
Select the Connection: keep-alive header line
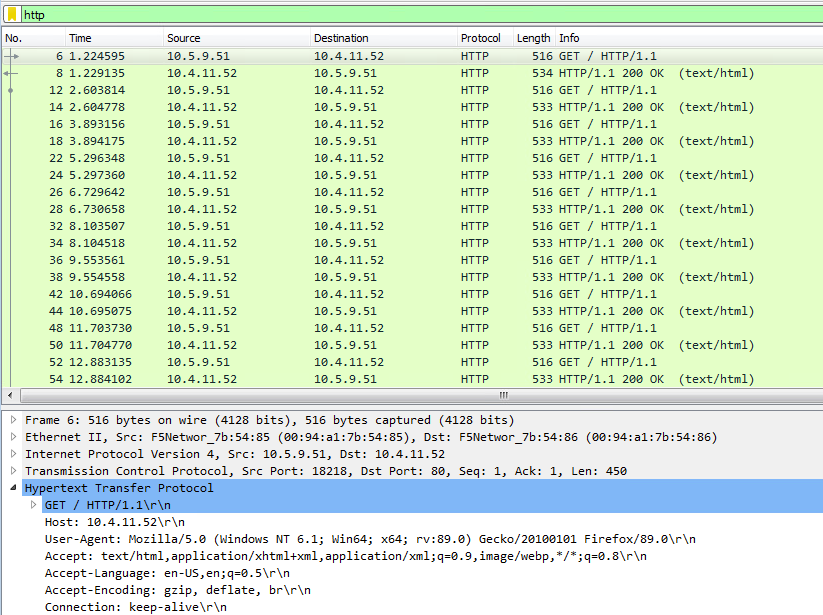135,607
